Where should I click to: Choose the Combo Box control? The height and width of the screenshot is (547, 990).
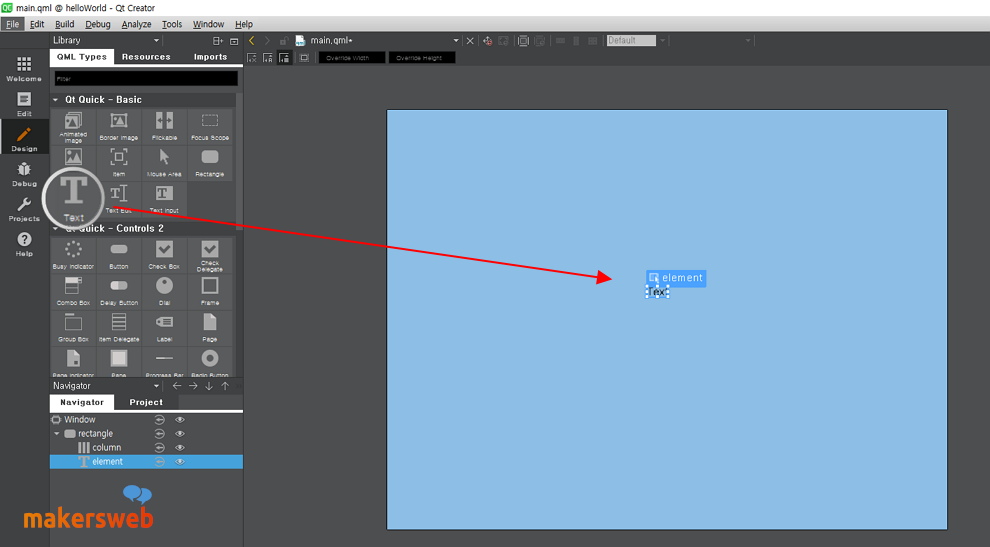coord(73,292)
